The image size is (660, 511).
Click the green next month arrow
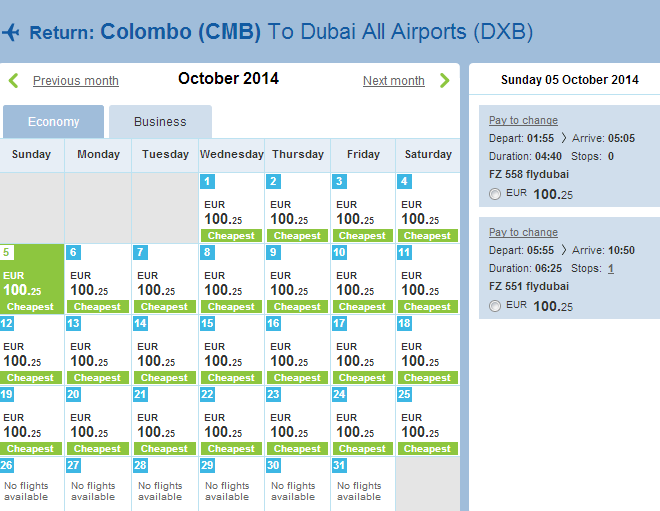pyautogui.click(x=444, y=80)
